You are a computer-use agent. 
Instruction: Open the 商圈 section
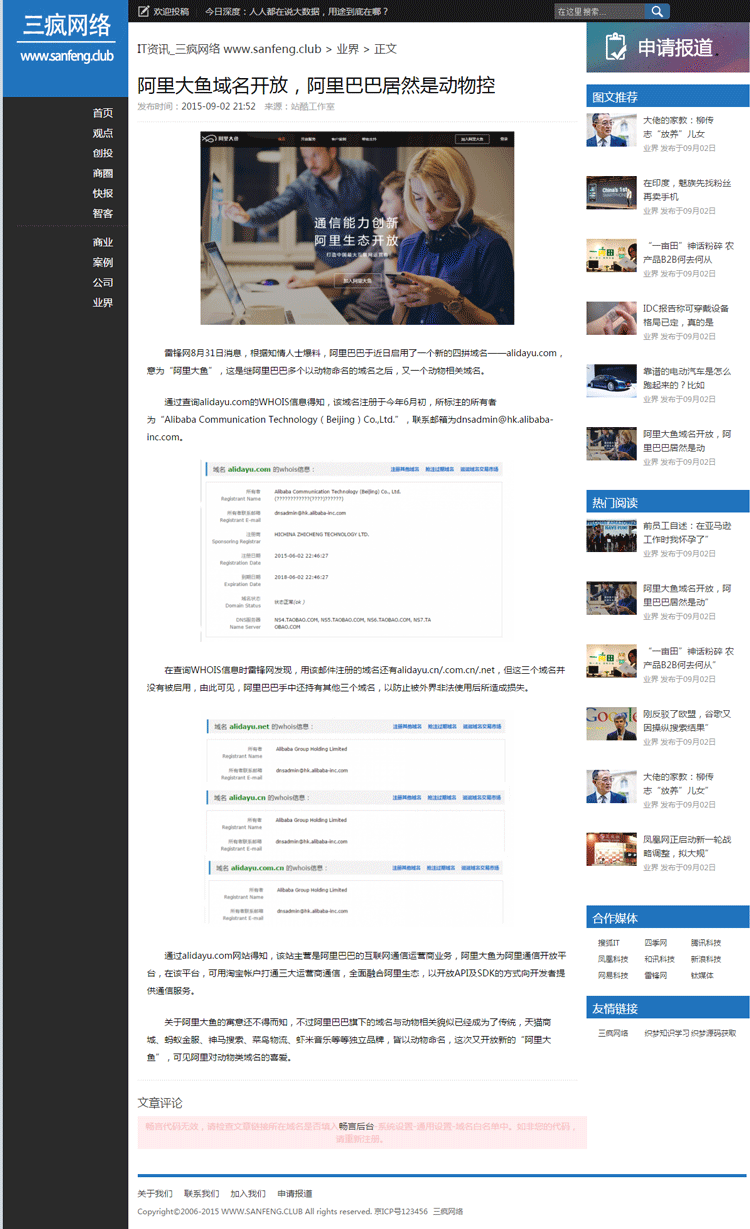[x=103, y=173]
